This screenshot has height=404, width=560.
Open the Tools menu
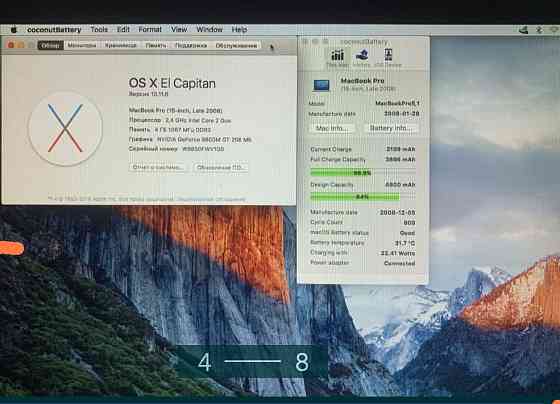[x=99, y=30]
